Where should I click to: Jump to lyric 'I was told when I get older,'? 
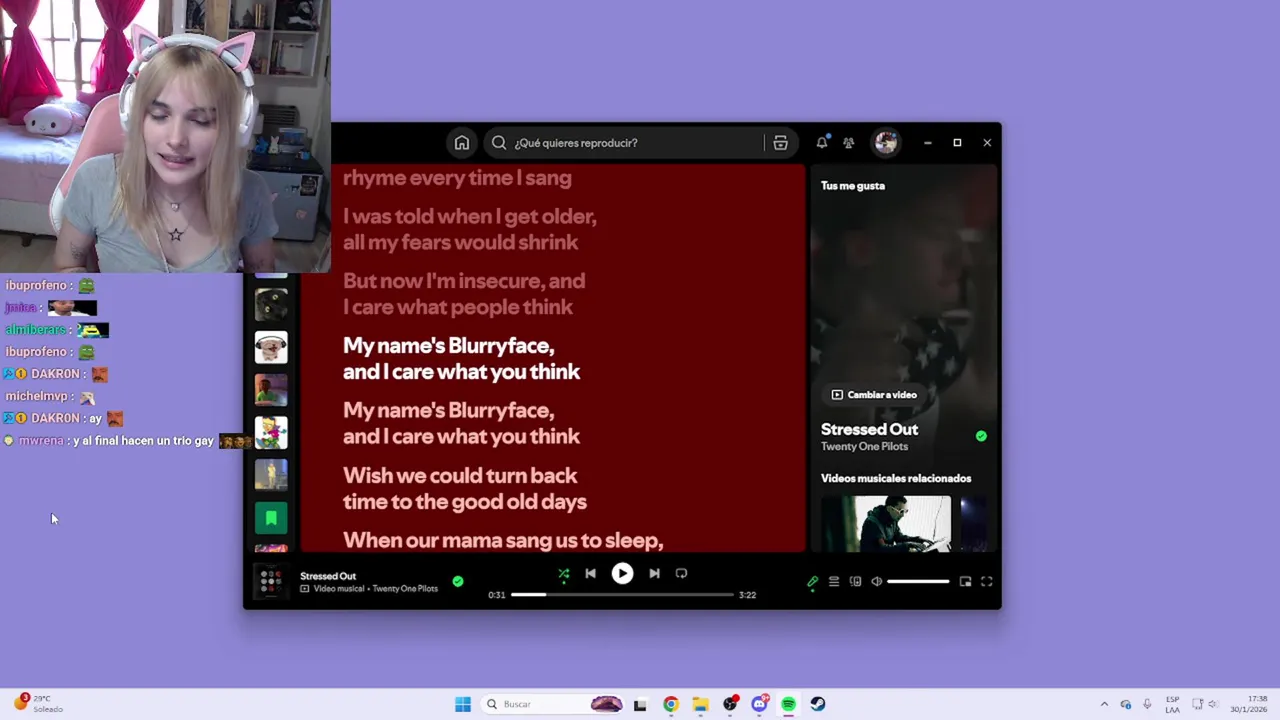click(470, 216)
